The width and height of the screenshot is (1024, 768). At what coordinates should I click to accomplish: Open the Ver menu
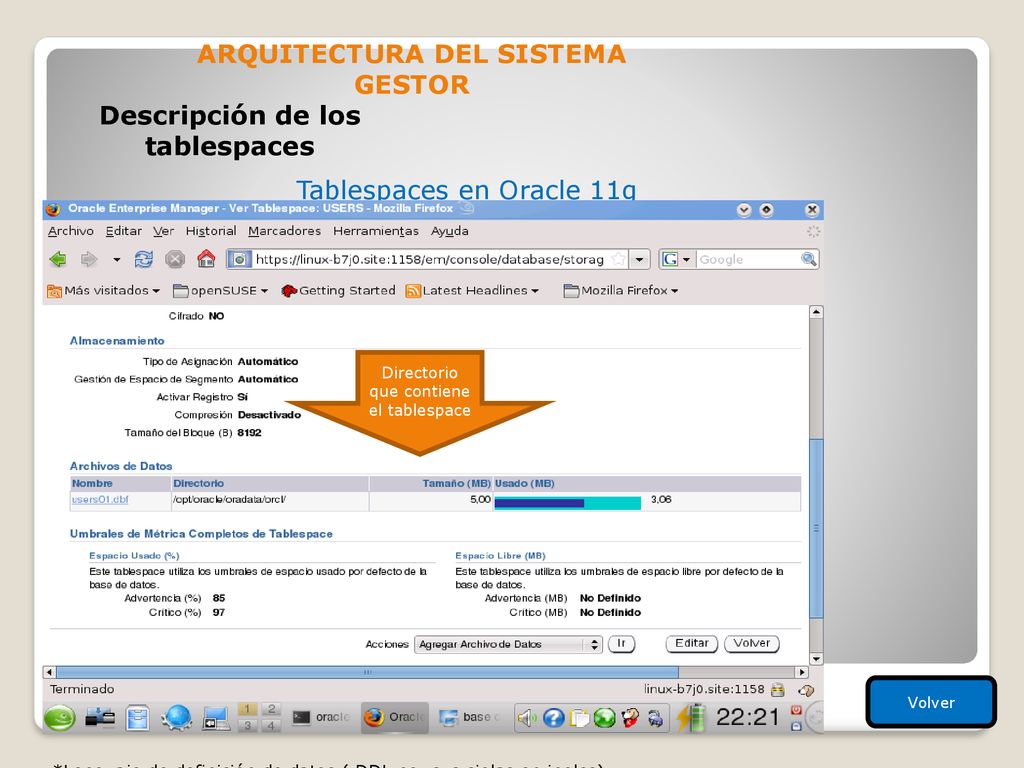tap(163, 231)
